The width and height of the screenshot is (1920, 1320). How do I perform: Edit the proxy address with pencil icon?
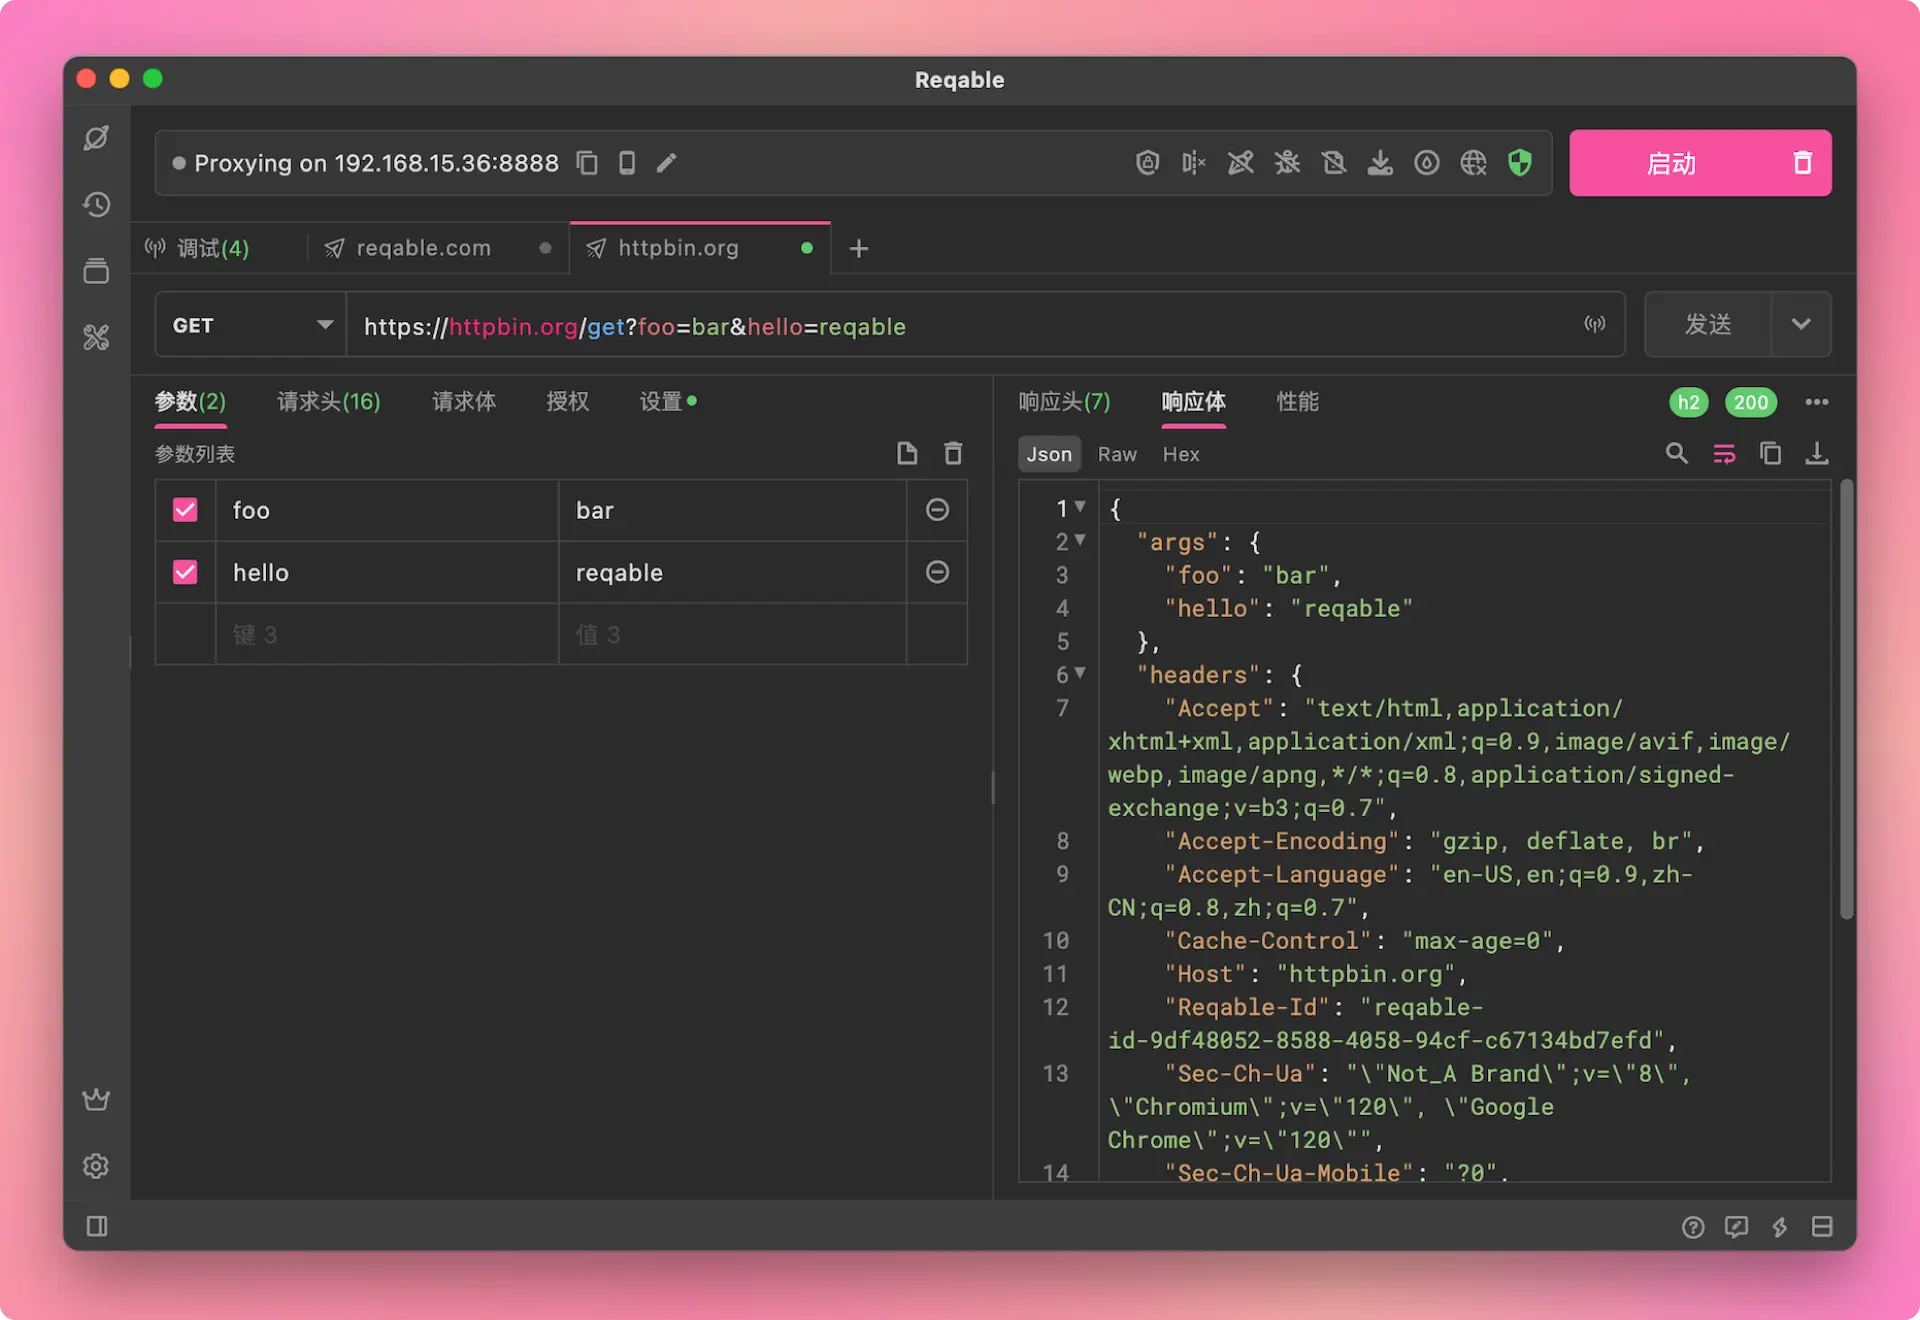[667, 163]
